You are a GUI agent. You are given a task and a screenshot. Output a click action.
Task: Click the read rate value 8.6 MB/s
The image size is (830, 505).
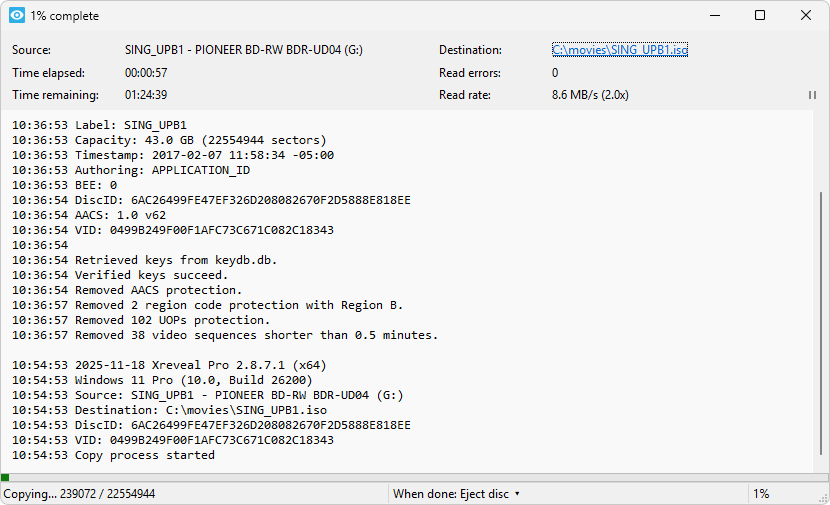(590, 96)
